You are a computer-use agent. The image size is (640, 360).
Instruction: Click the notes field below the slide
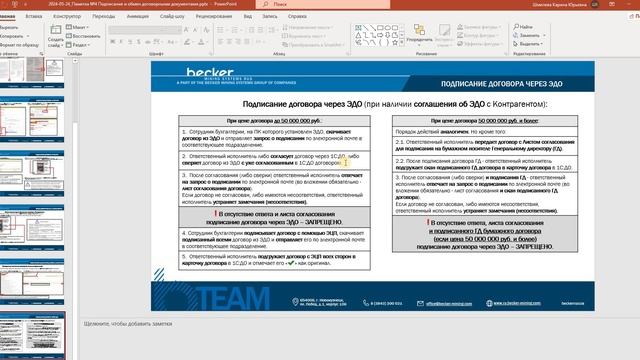pos(359,324)
